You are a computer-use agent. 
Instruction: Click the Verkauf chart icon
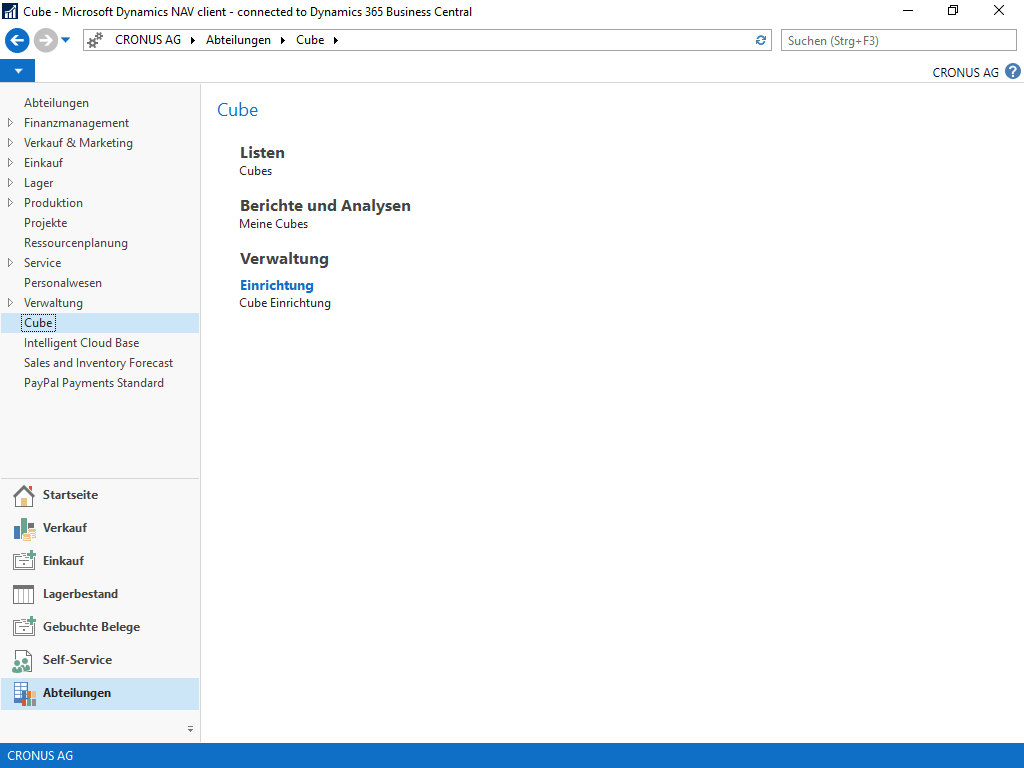24,529
